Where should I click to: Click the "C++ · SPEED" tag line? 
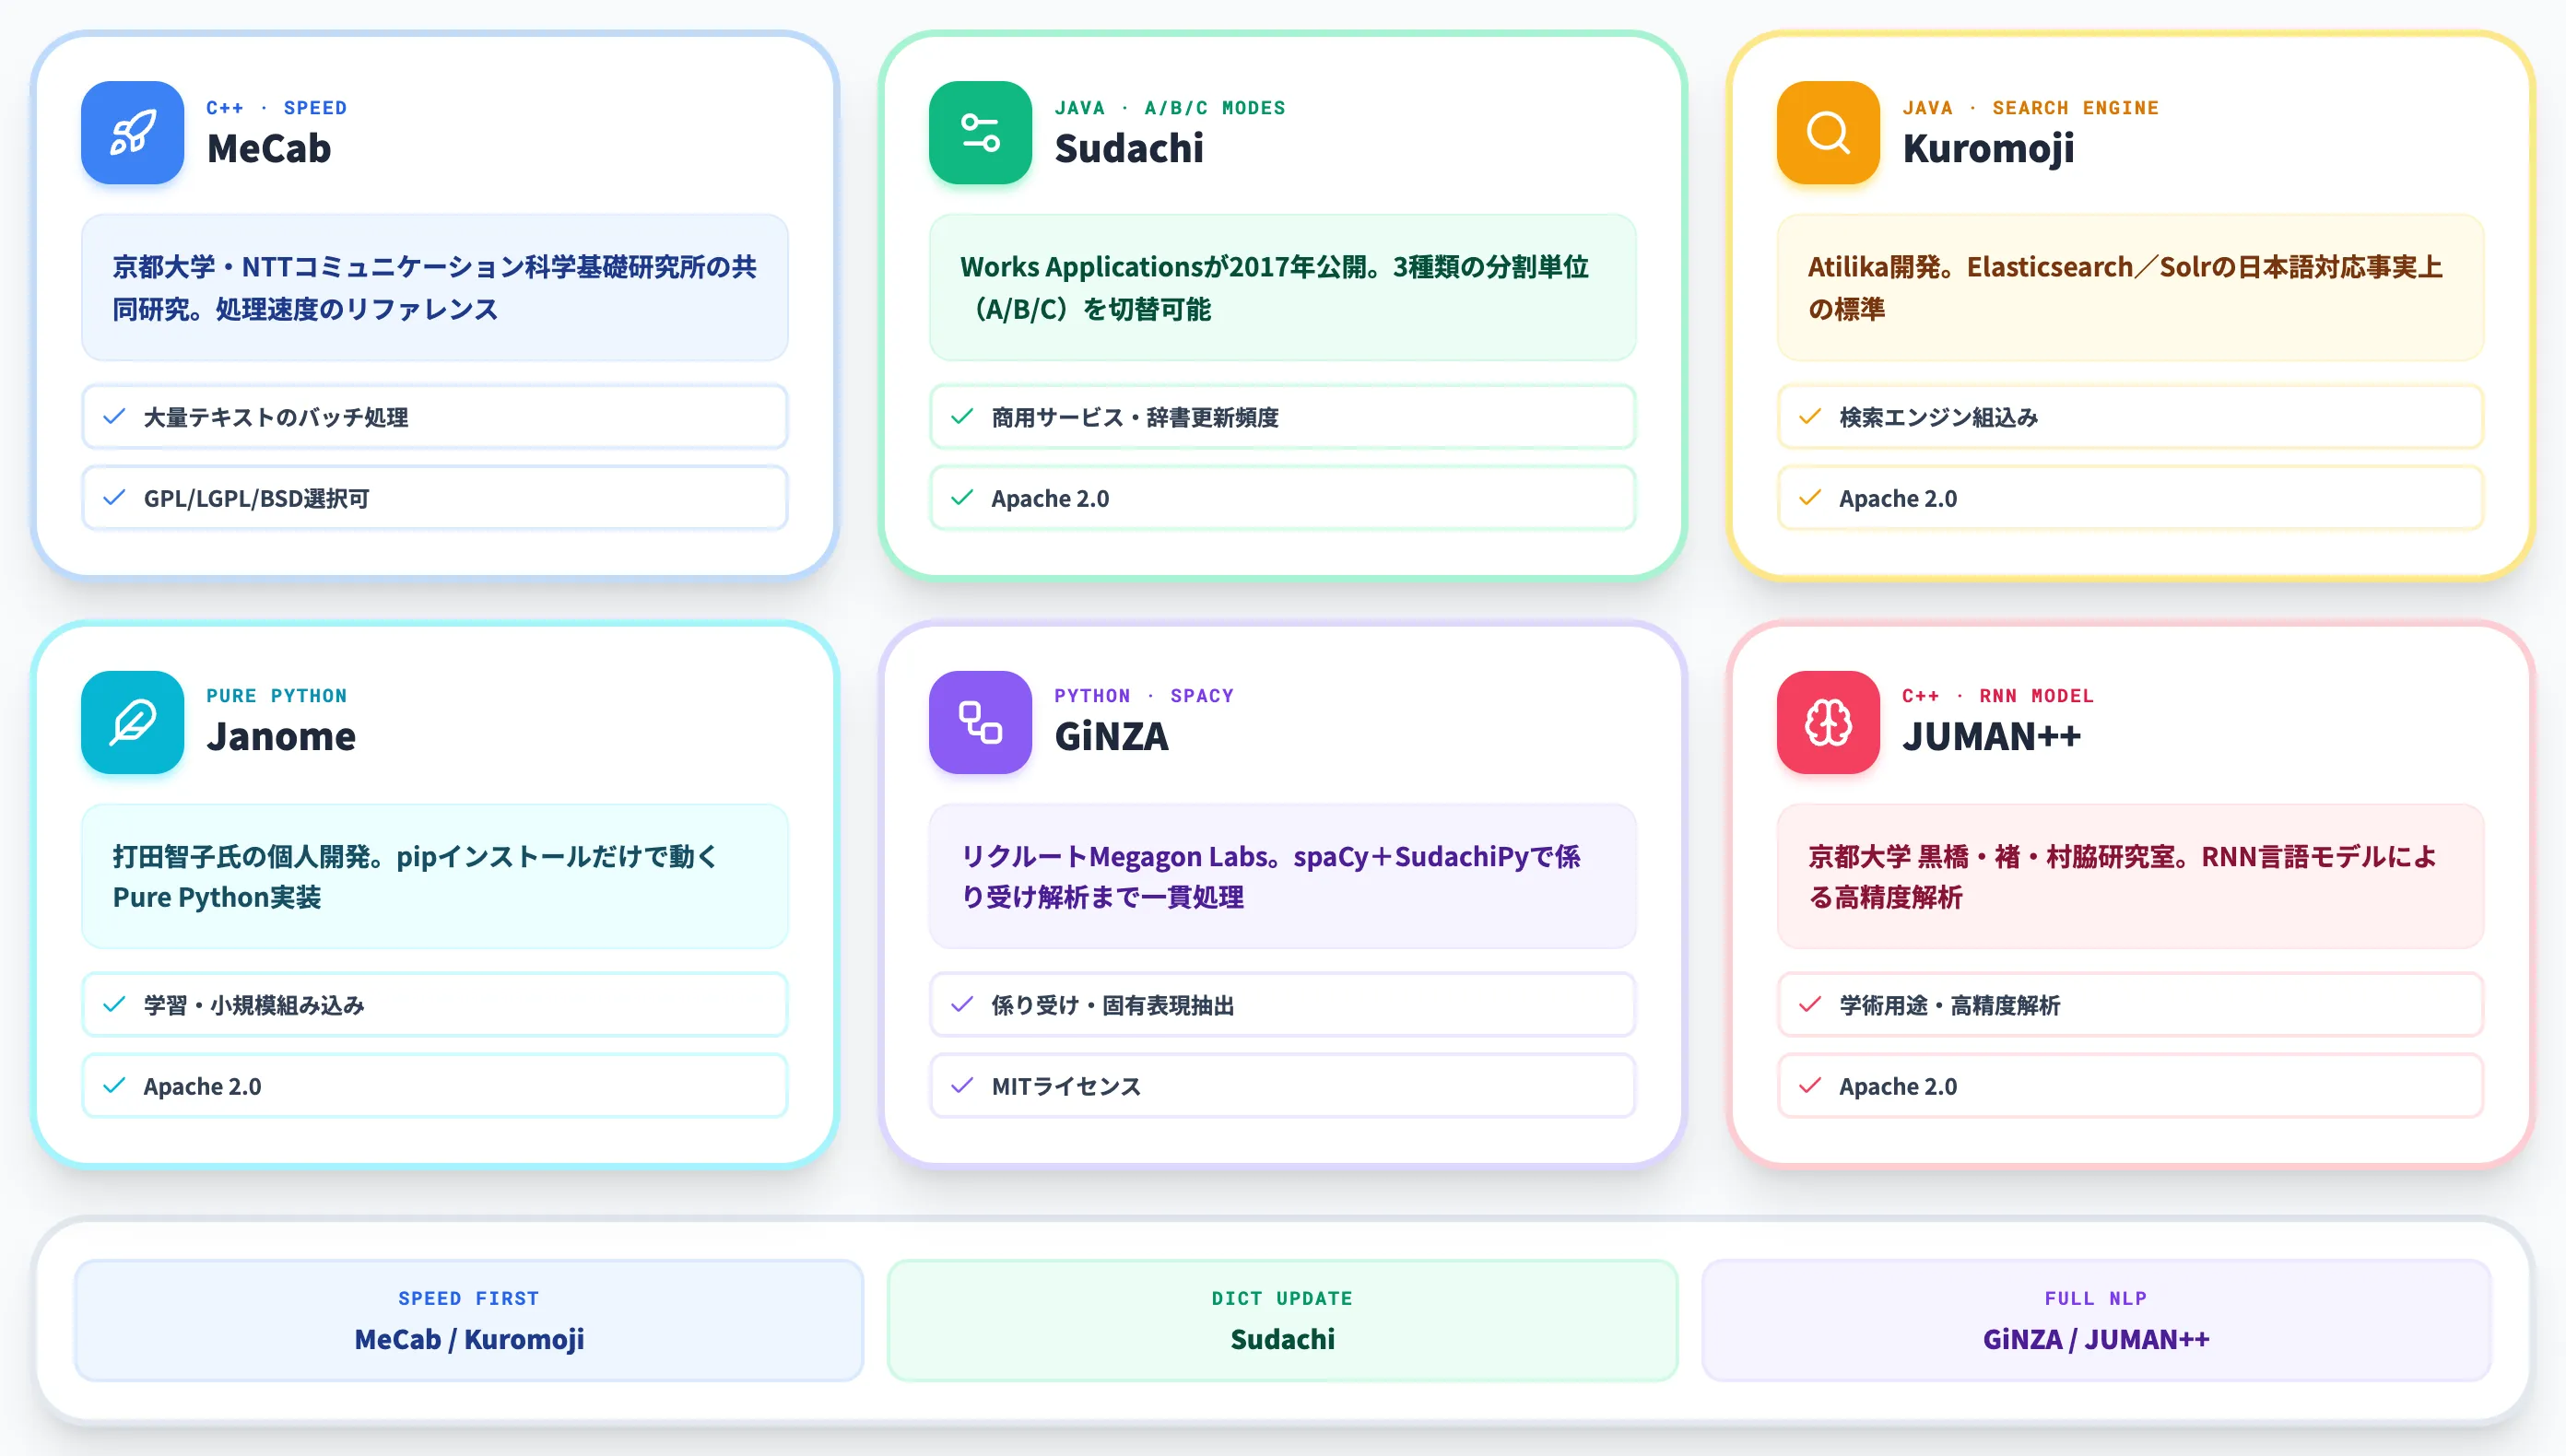(277, 108)
